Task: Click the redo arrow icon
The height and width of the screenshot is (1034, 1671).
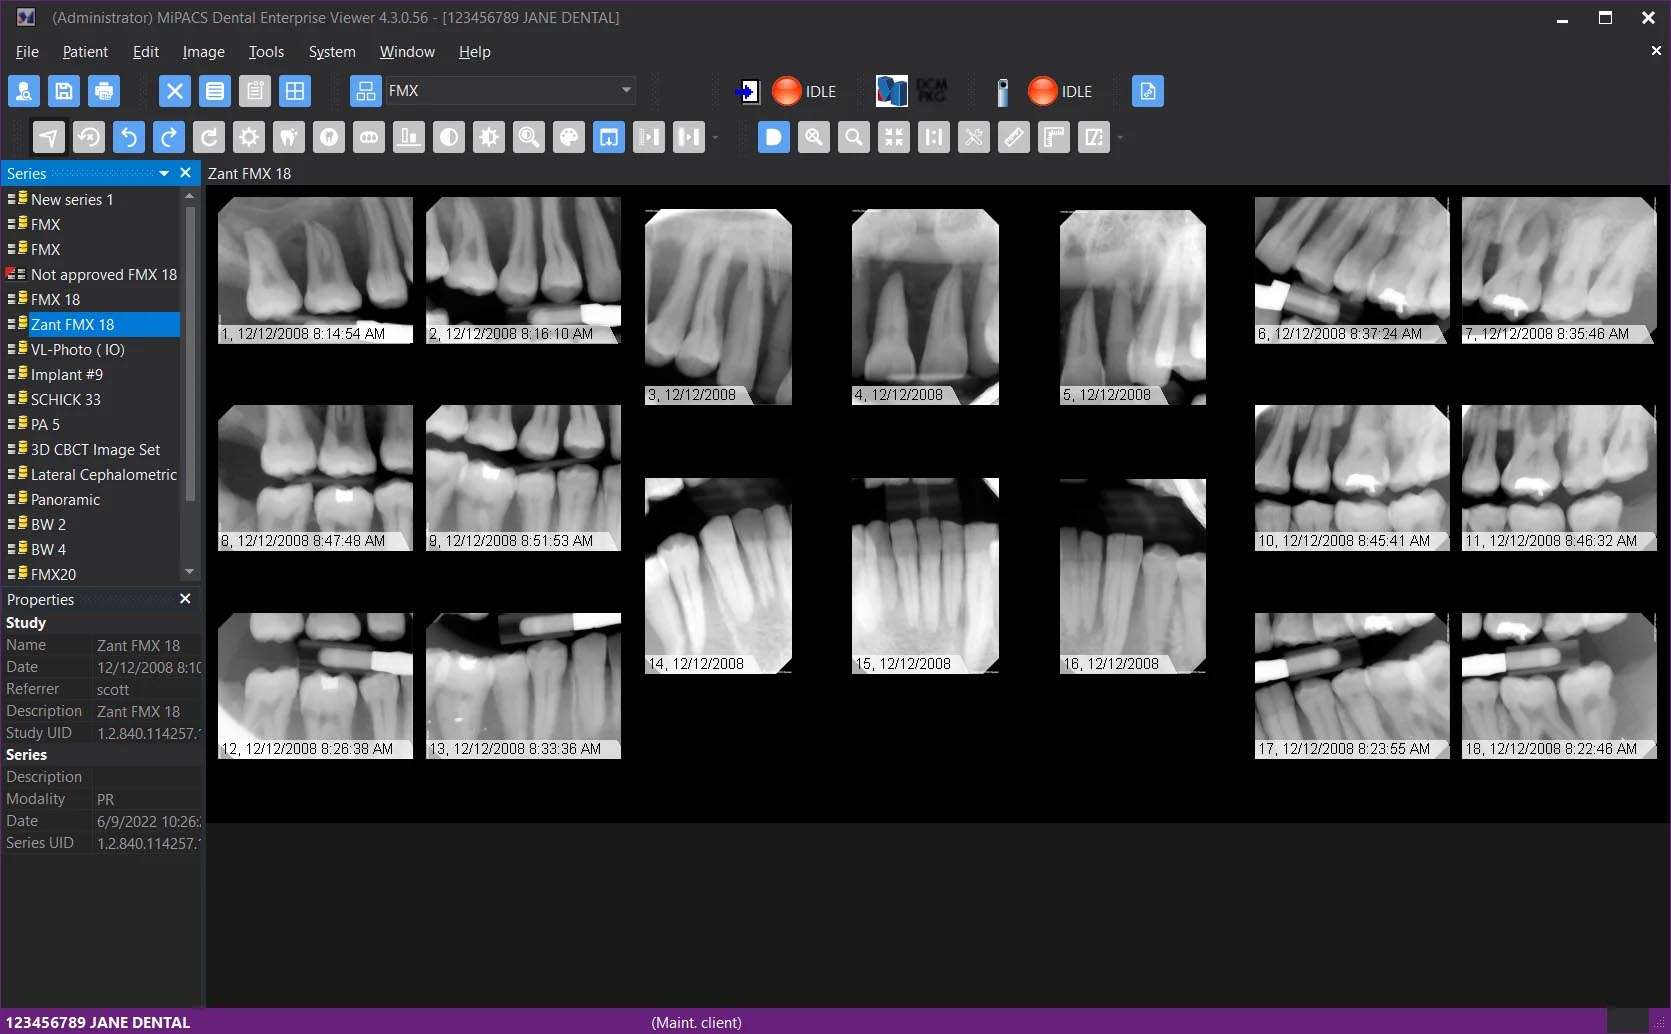Action: 169,137
